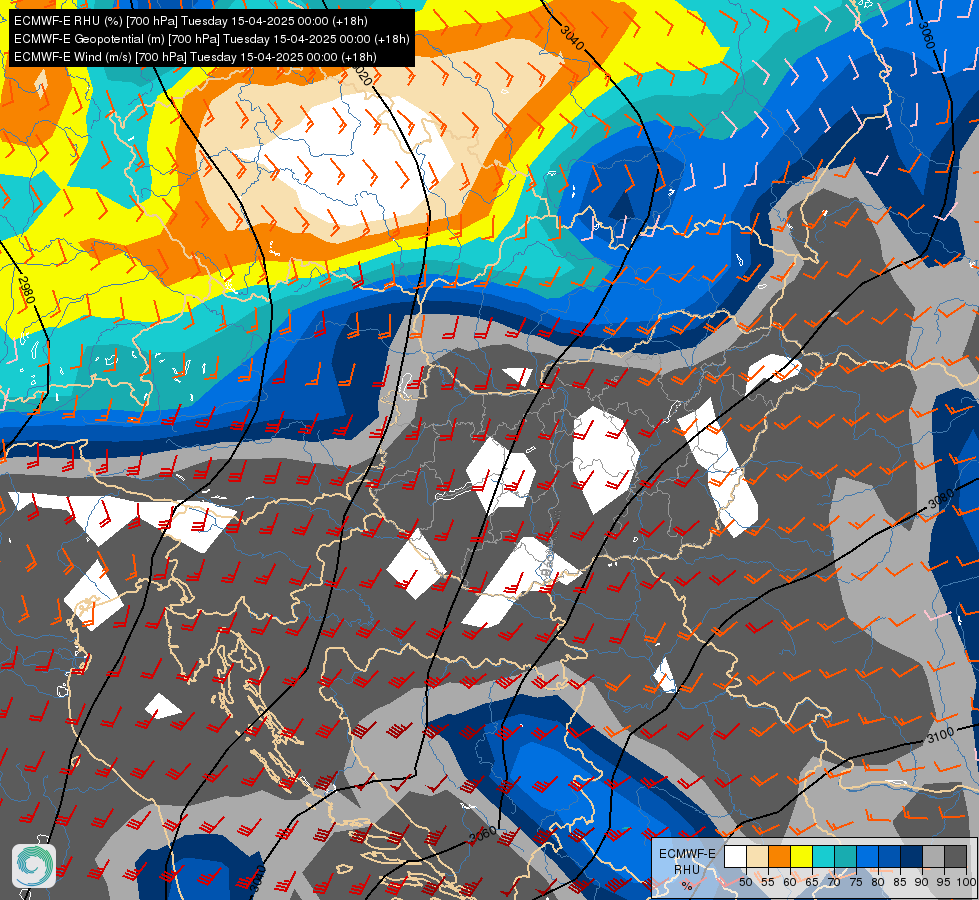Image resolution: width=979 pixels, height=900 pixels.
Task: Click the 3080 geopotential contour label
Action: point(941,498)
